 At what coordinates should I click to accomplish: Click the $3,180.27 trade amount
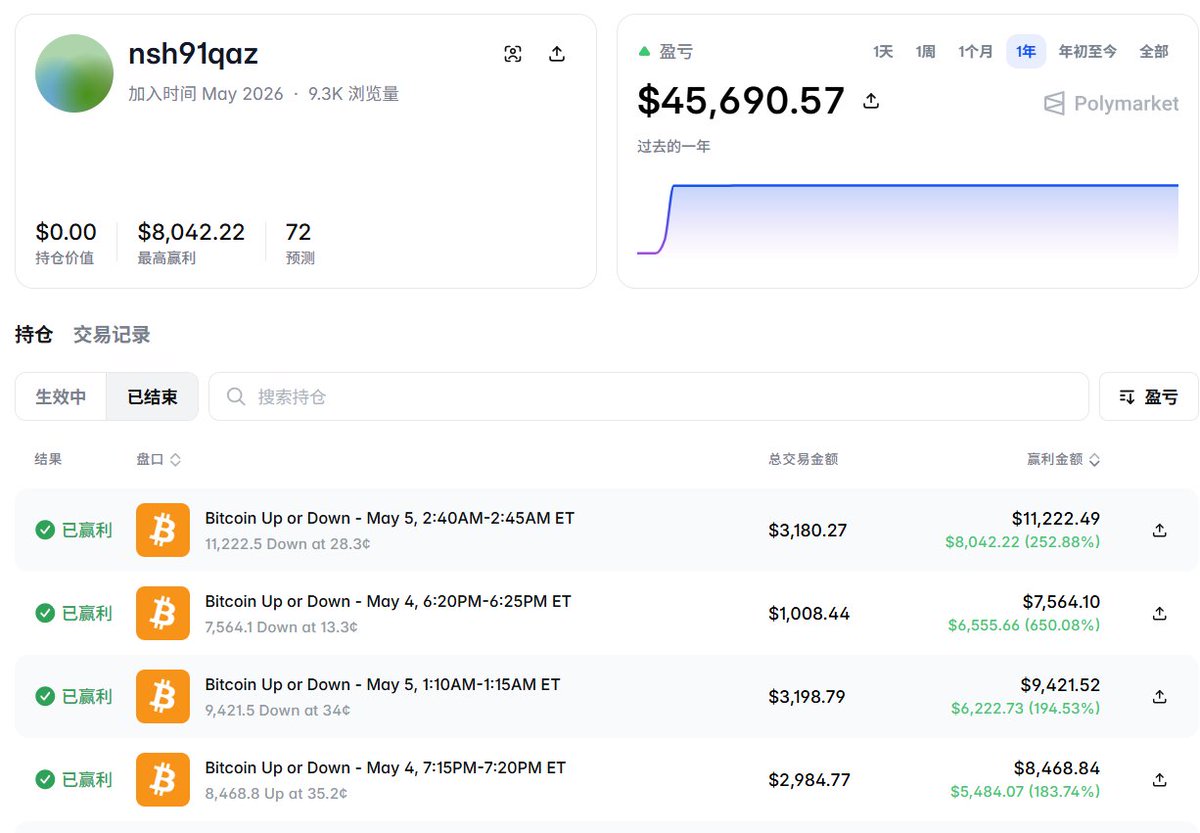click(x=808, y=530)
